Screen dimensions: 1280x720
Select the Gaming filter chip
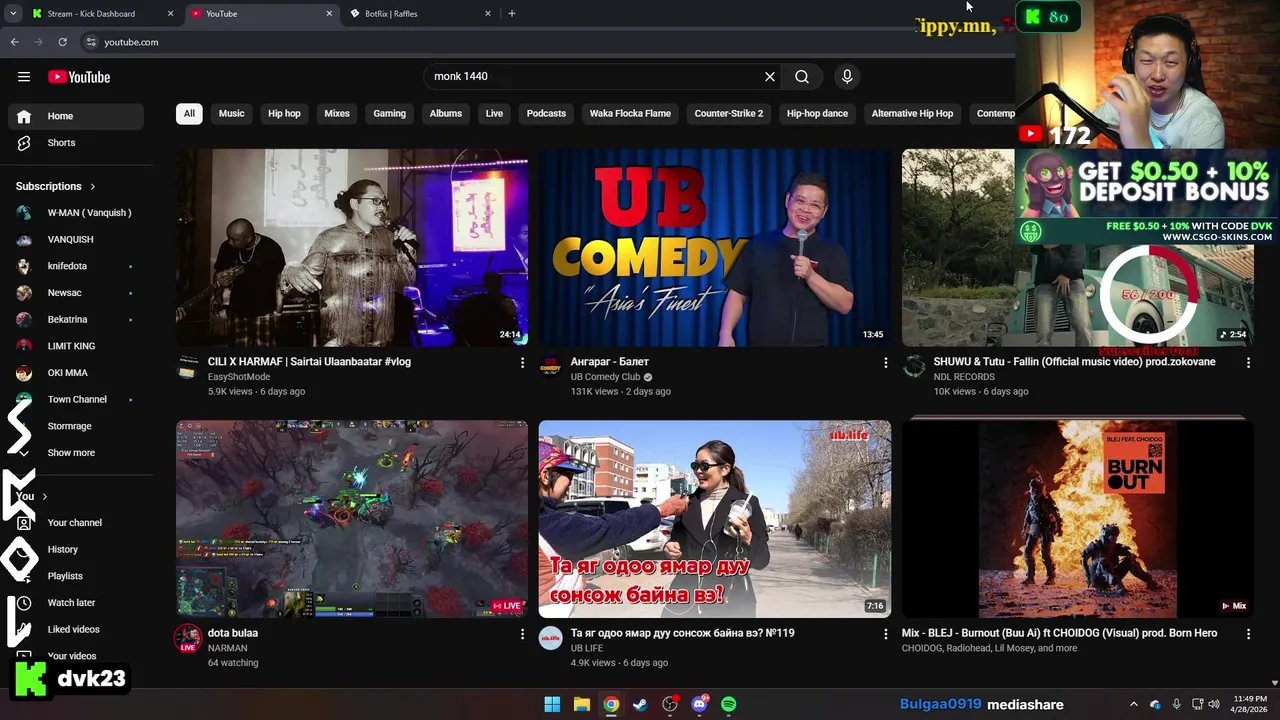389,113
